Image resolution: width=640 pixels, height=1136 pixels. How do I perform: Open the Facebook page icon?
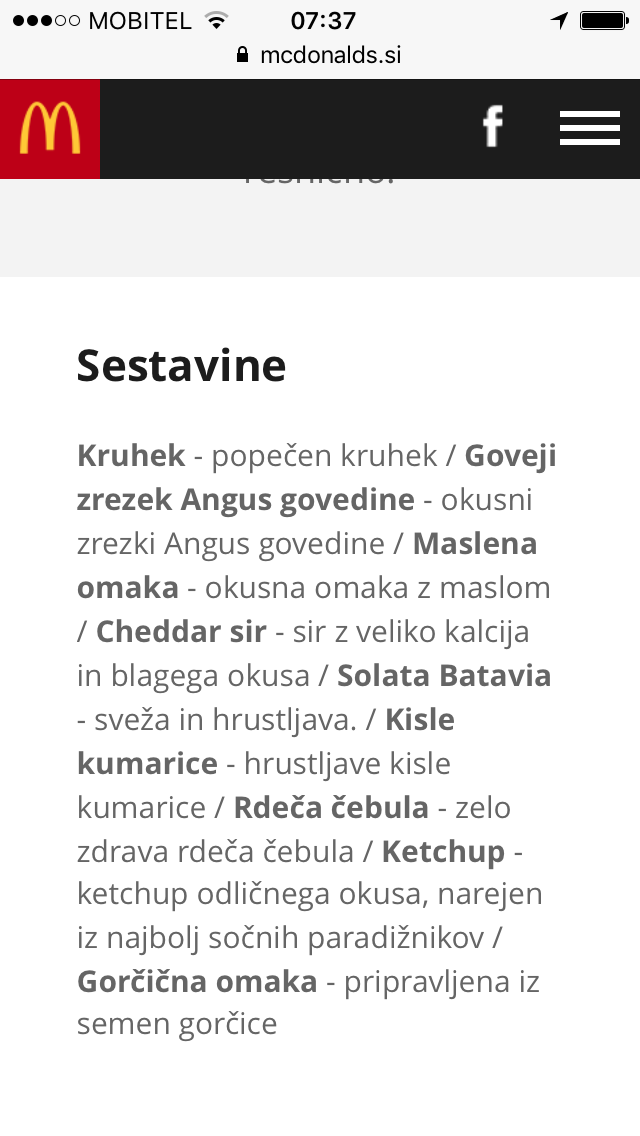[492, 128]
